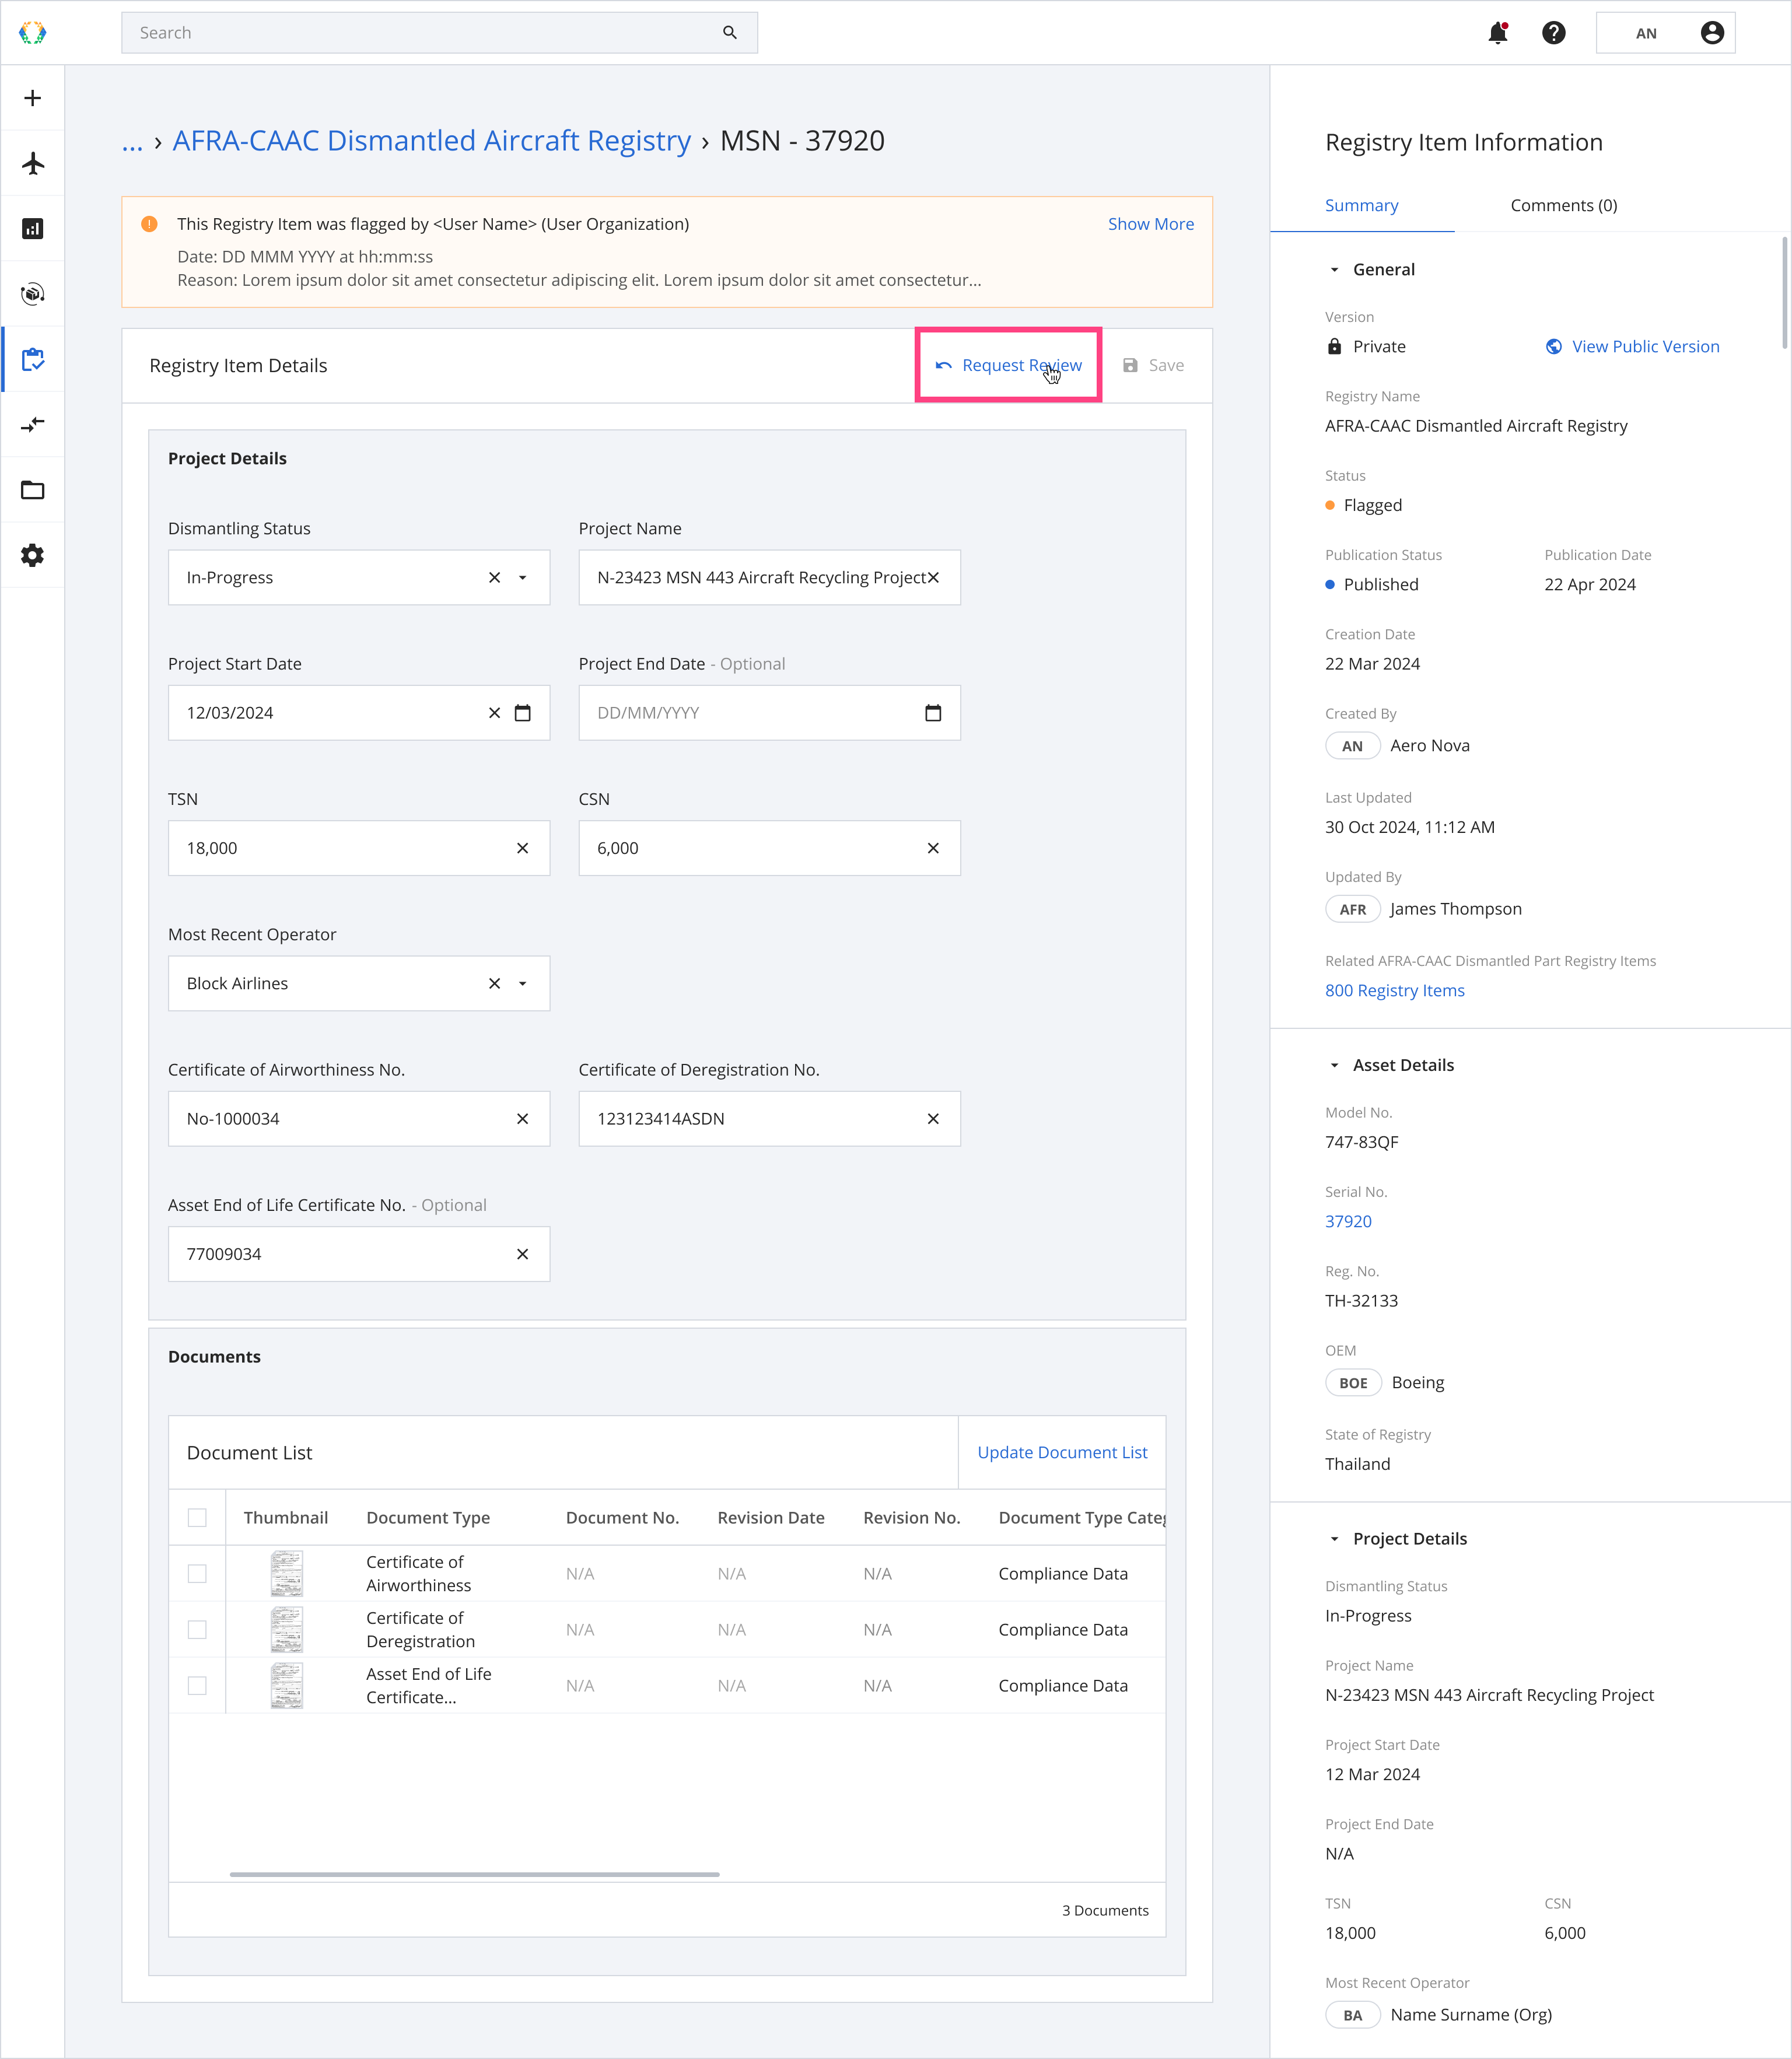Select the Summary tab
1792x2059 pixels.
[1361, 205]
